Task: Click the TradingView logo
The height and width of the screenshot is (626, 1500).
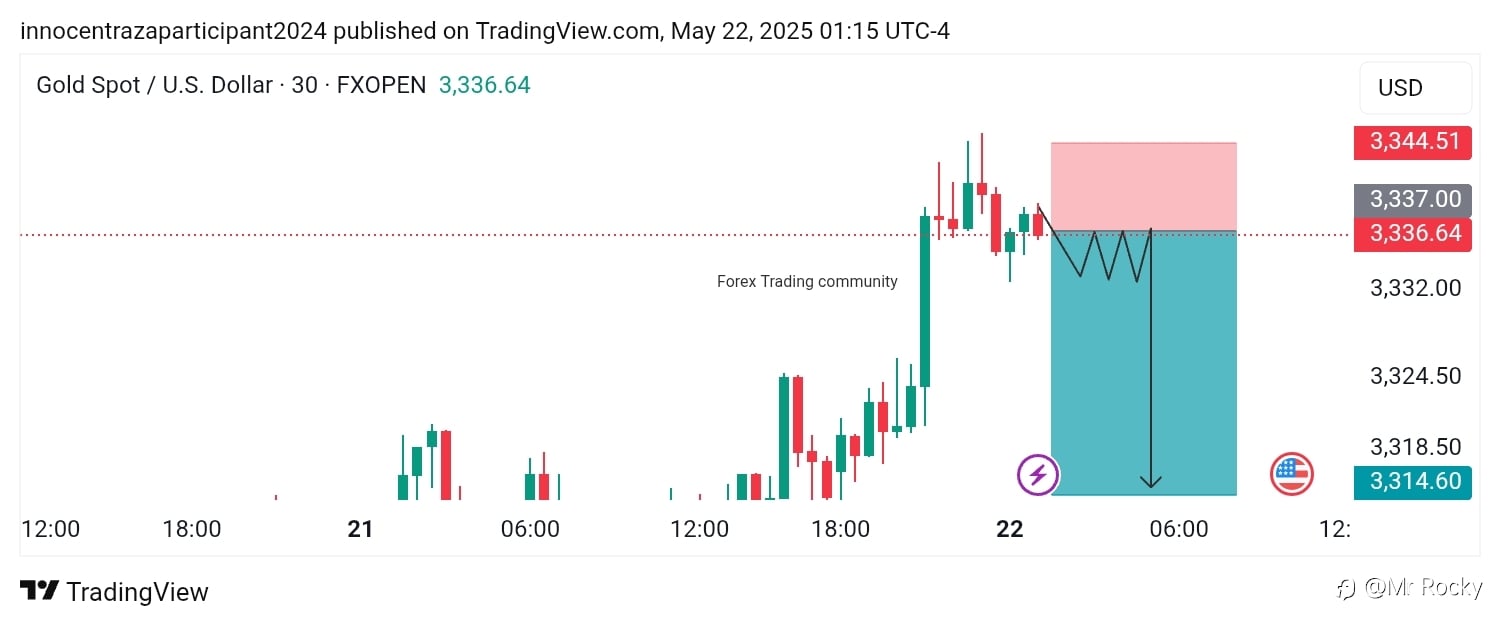Action: 114,592
